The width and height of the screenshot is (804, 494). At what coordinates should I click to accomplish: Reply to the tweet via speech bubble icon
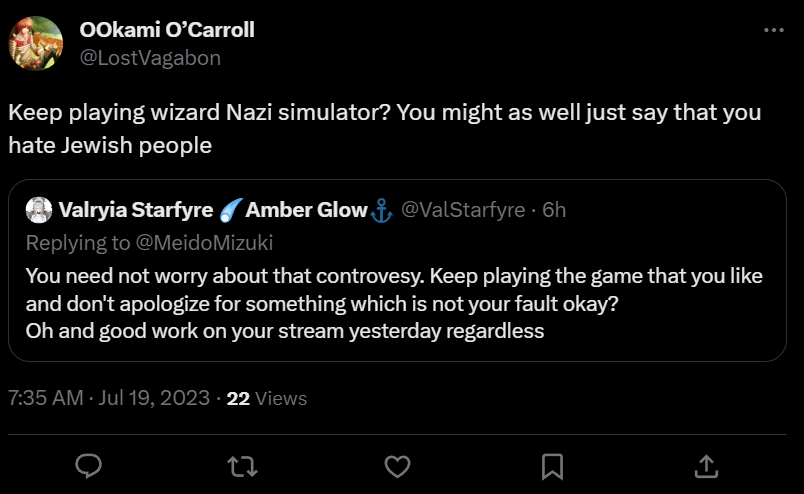[89, 466]
